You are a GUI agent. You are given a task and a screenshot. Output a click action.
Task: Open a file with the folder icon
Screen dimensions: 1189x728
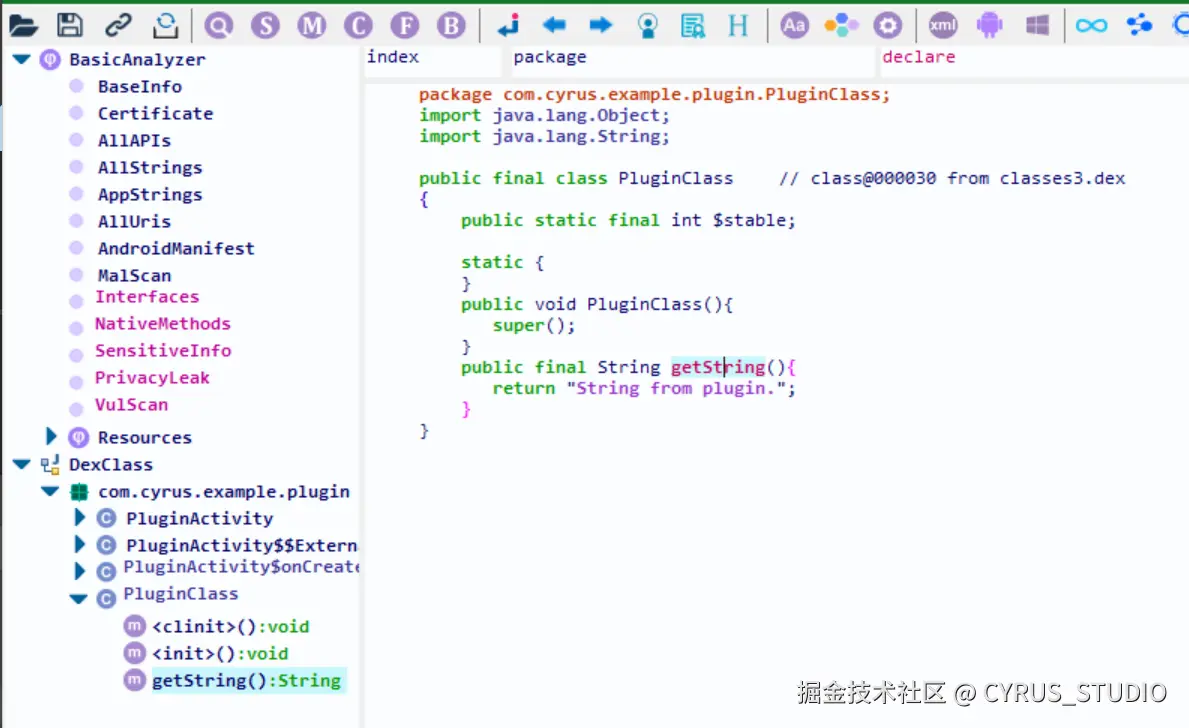[x=24, y=25]
